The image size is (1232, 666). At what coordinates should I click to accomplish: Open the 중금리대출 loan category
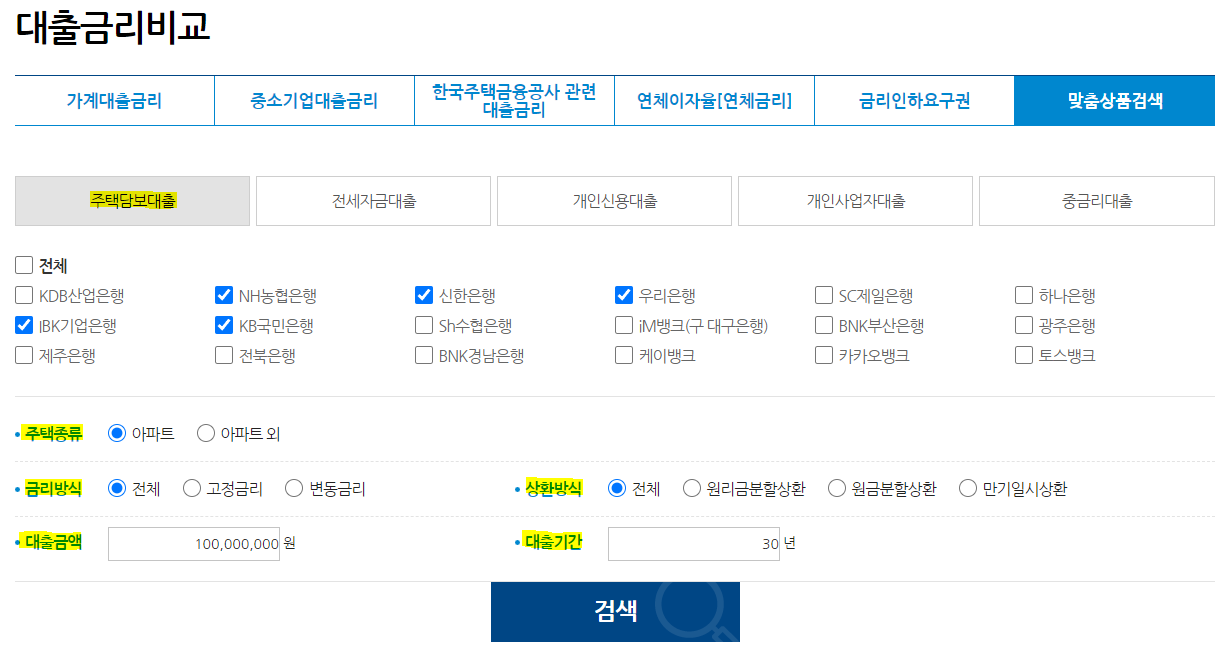(x=1096, y=201)
